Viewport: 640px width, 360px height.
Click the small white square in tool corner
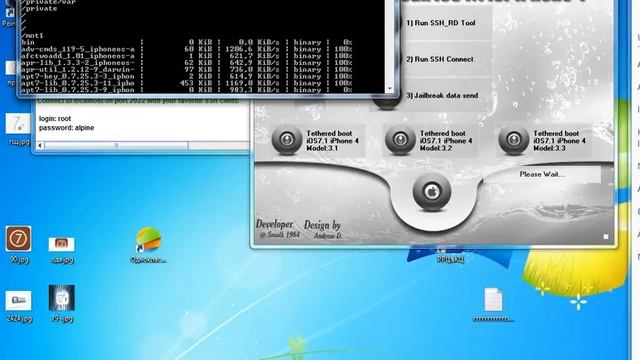click(606, 237)
